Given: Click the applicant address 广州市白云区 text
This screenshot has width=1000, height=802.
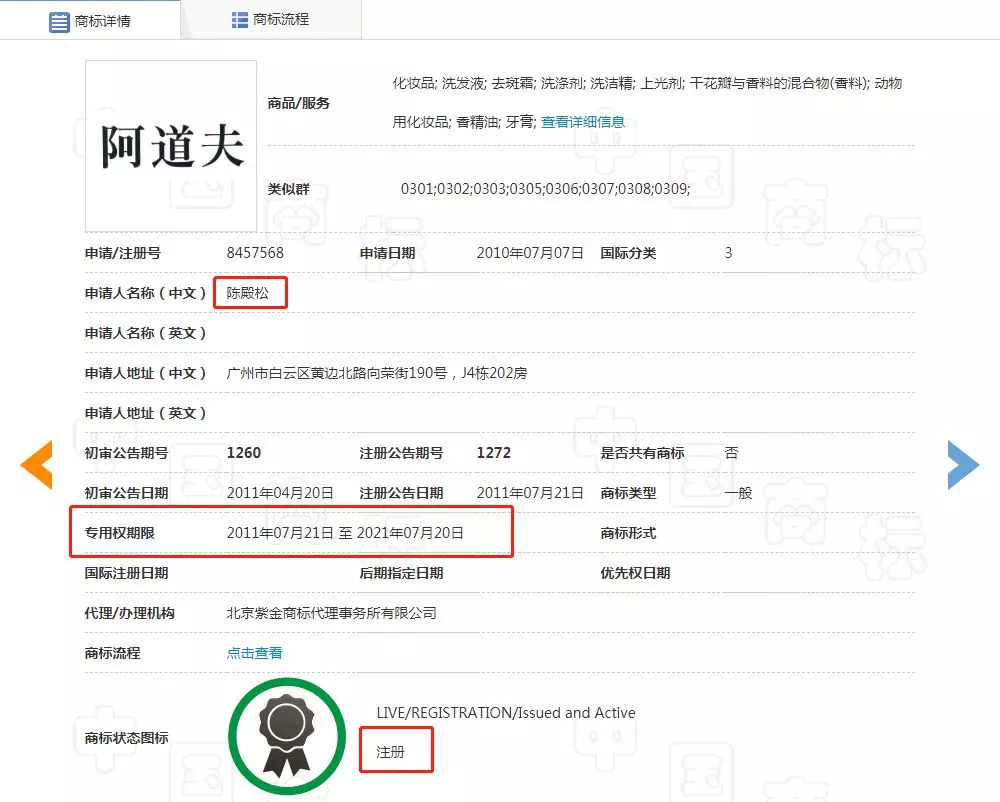Looking at the screenshot, I should pyautogui.click(x=376, y=373).
